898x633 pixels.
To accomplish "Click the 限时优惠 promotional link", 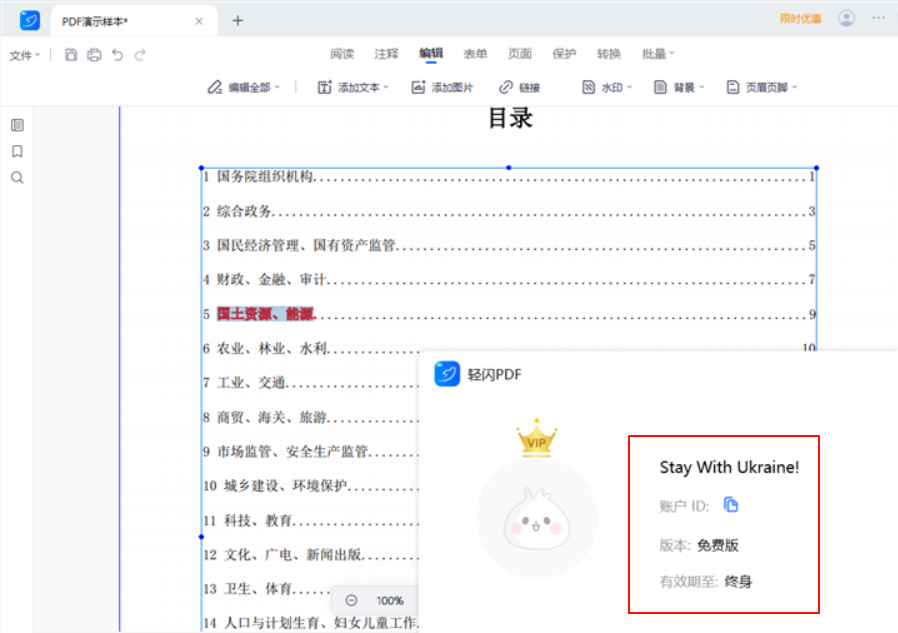I will 801,18.
